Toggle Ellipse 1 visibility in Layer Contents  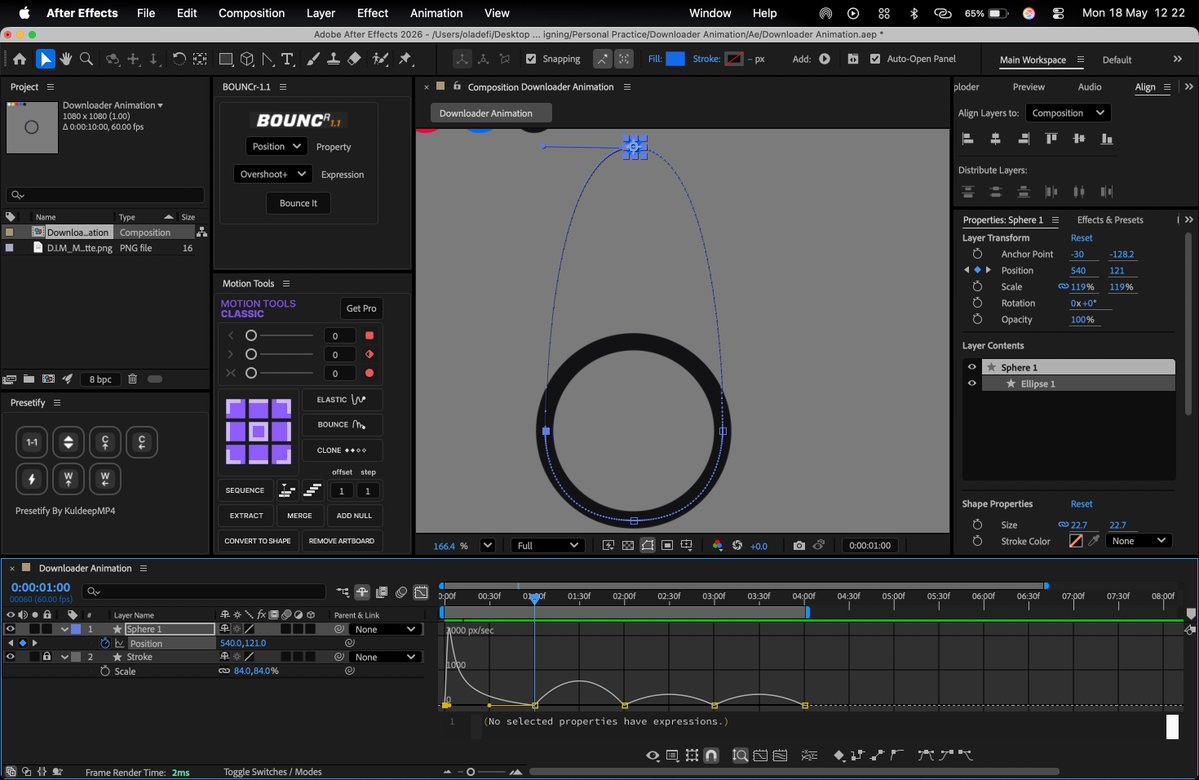tap(972, 384)
